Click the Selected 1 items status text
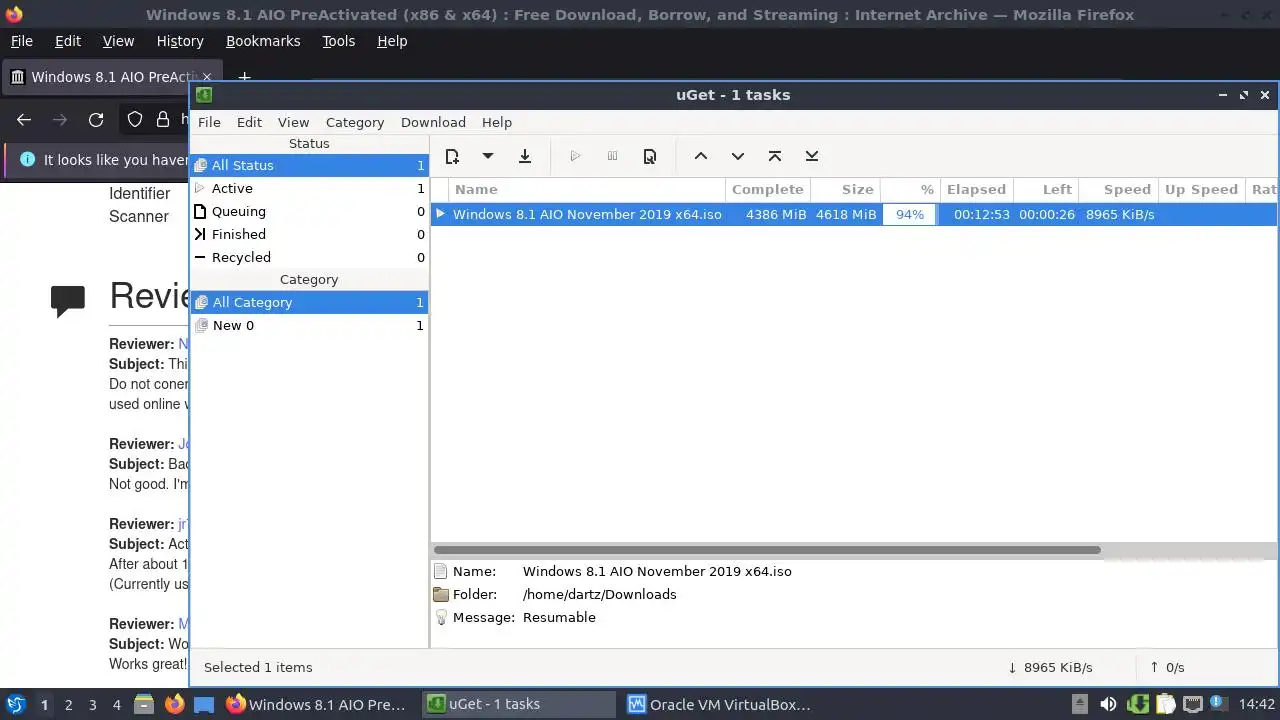 click(x=258, y=667)
